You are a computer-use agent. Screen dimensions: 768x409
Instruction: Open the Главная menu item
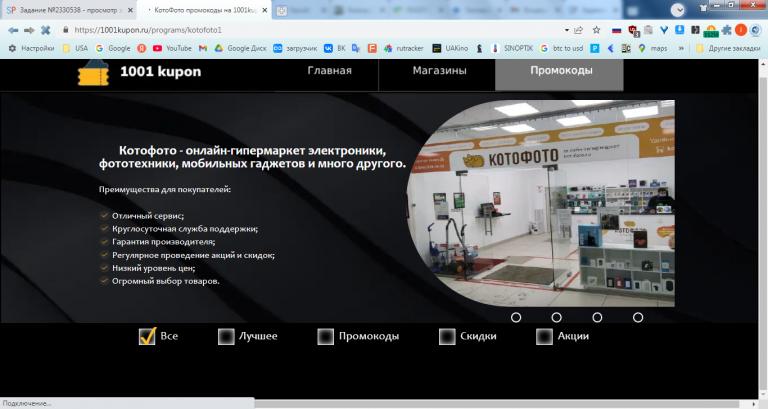(x=330, y=71)
